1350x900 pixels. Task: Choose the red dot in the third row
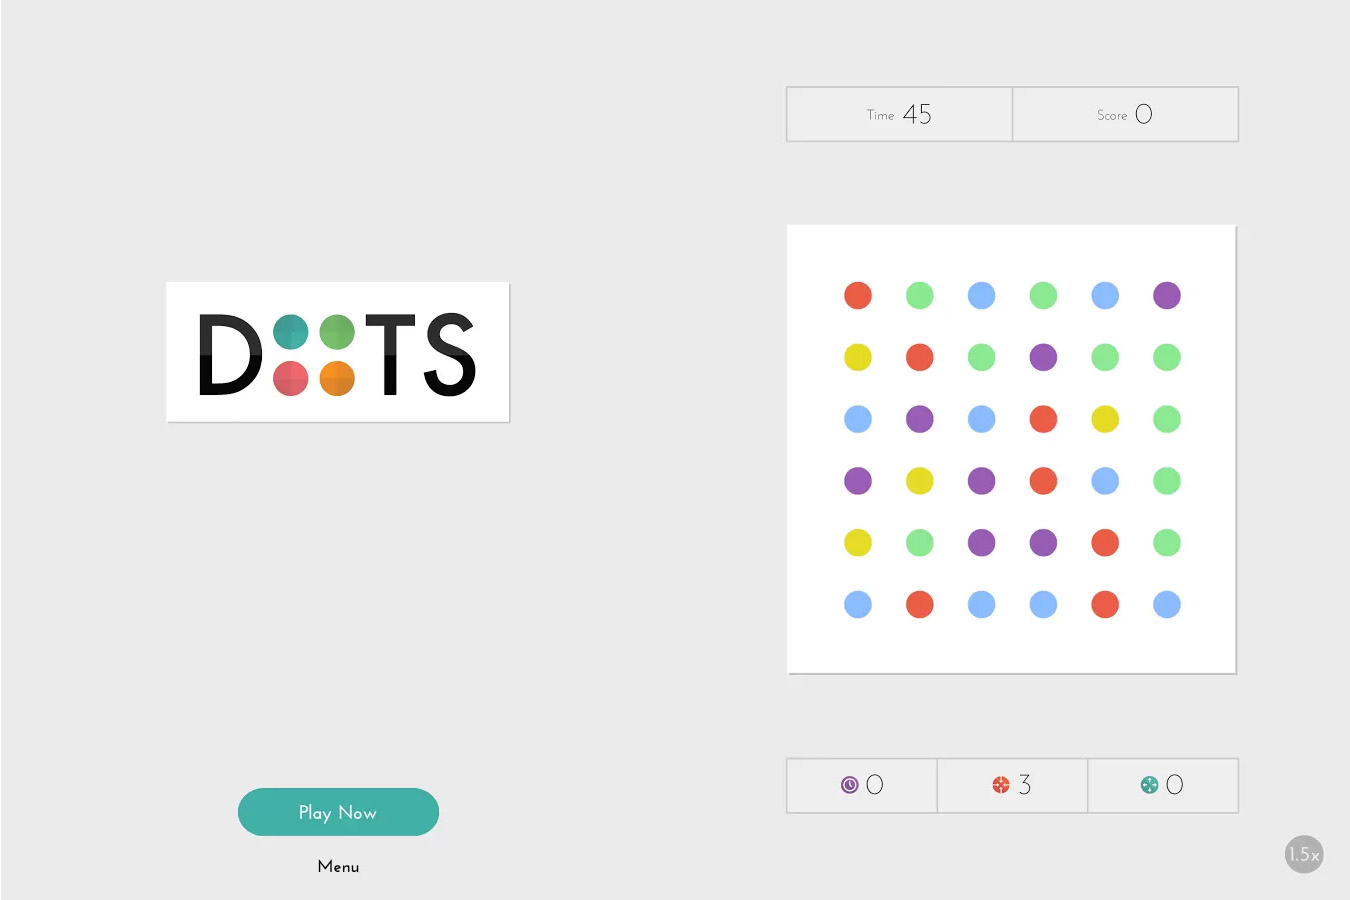pyautogui.click(x=1043, y=419)
